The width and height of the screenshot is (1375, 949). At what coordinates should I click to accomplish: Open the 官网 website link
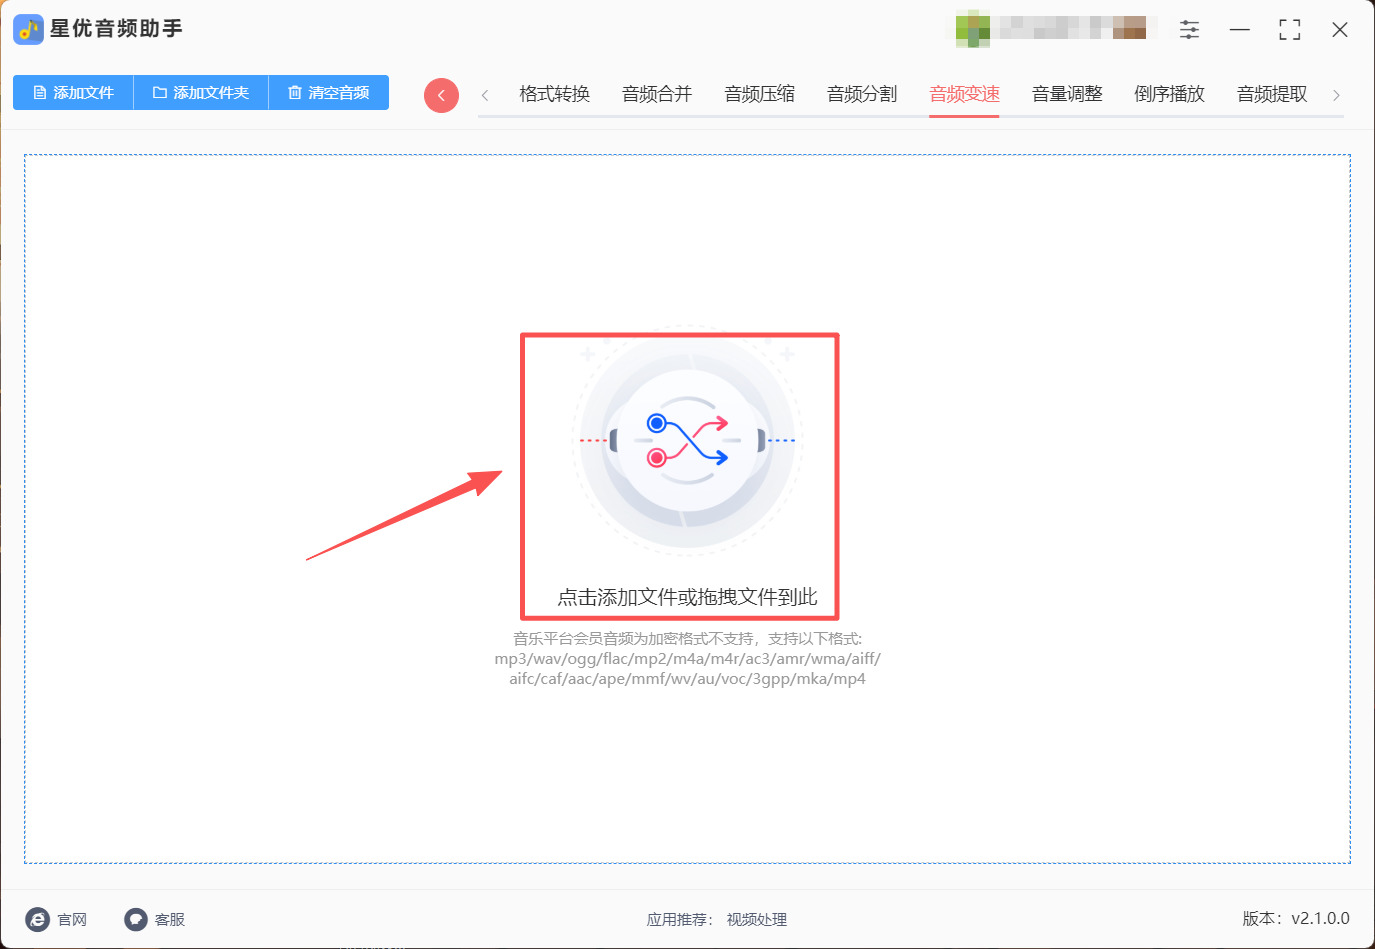[56, 919]
